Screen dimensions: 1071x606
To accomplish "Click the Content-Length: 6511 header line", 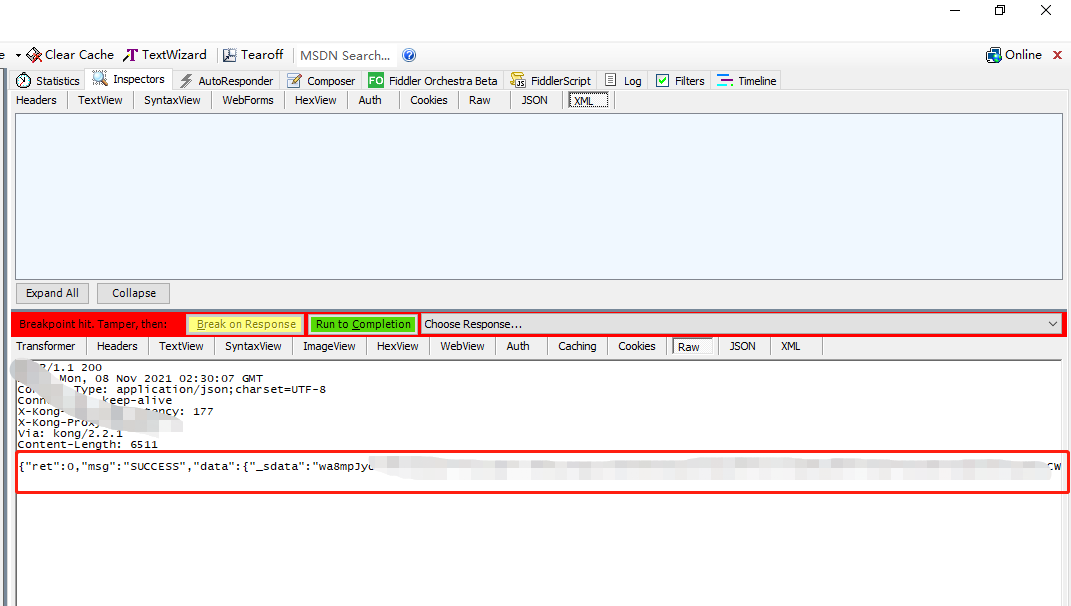I will 88,445.
